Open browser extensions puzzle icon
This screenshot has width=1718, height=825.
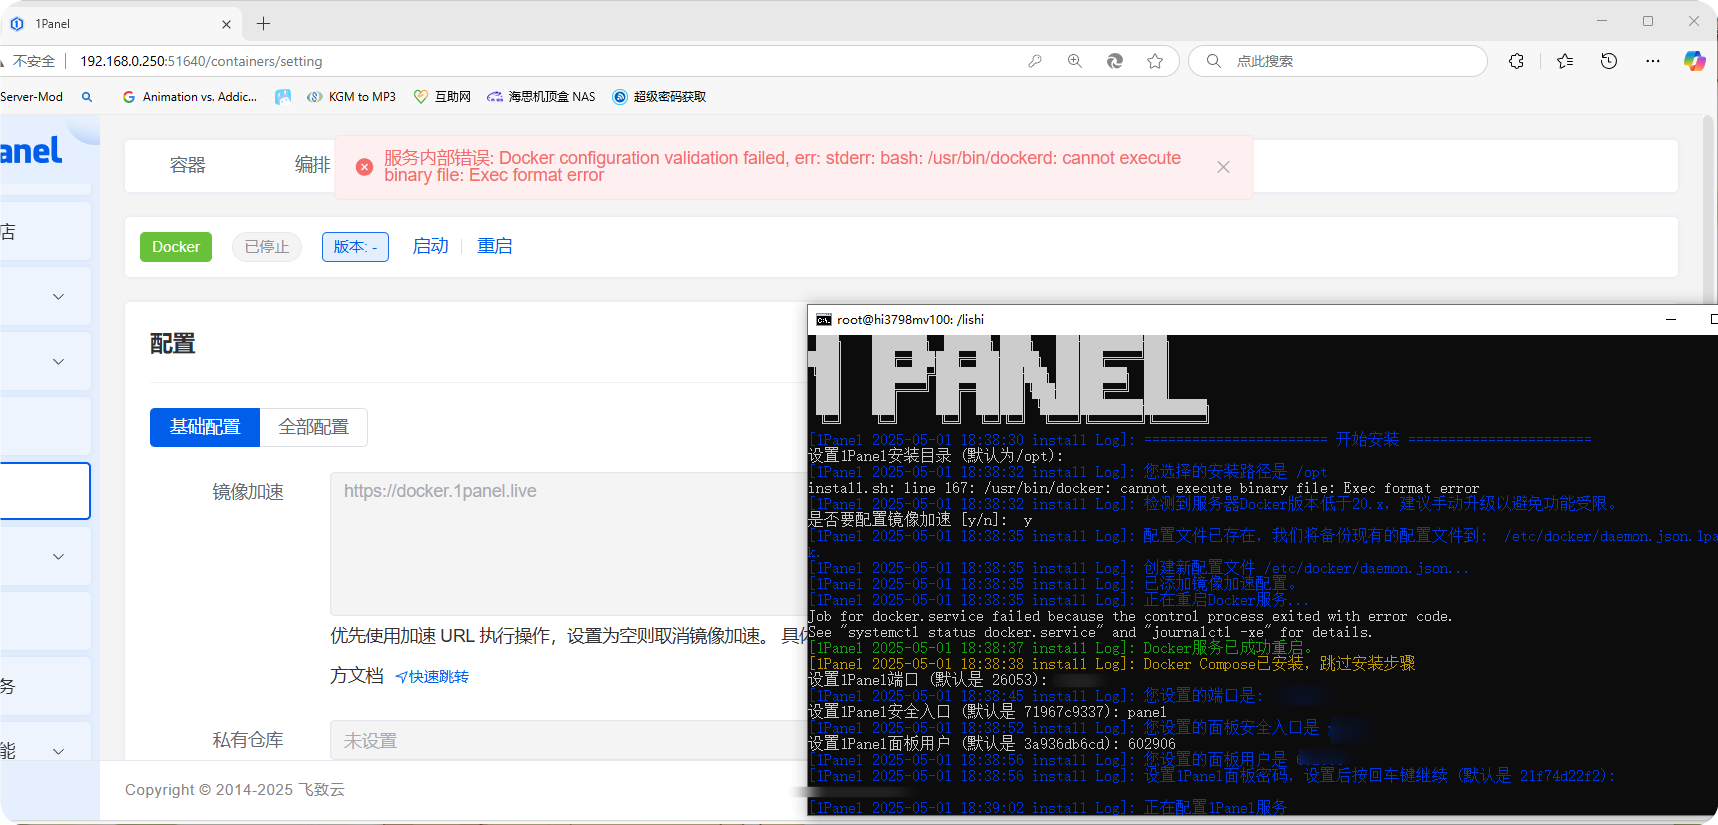(1517, 61)
